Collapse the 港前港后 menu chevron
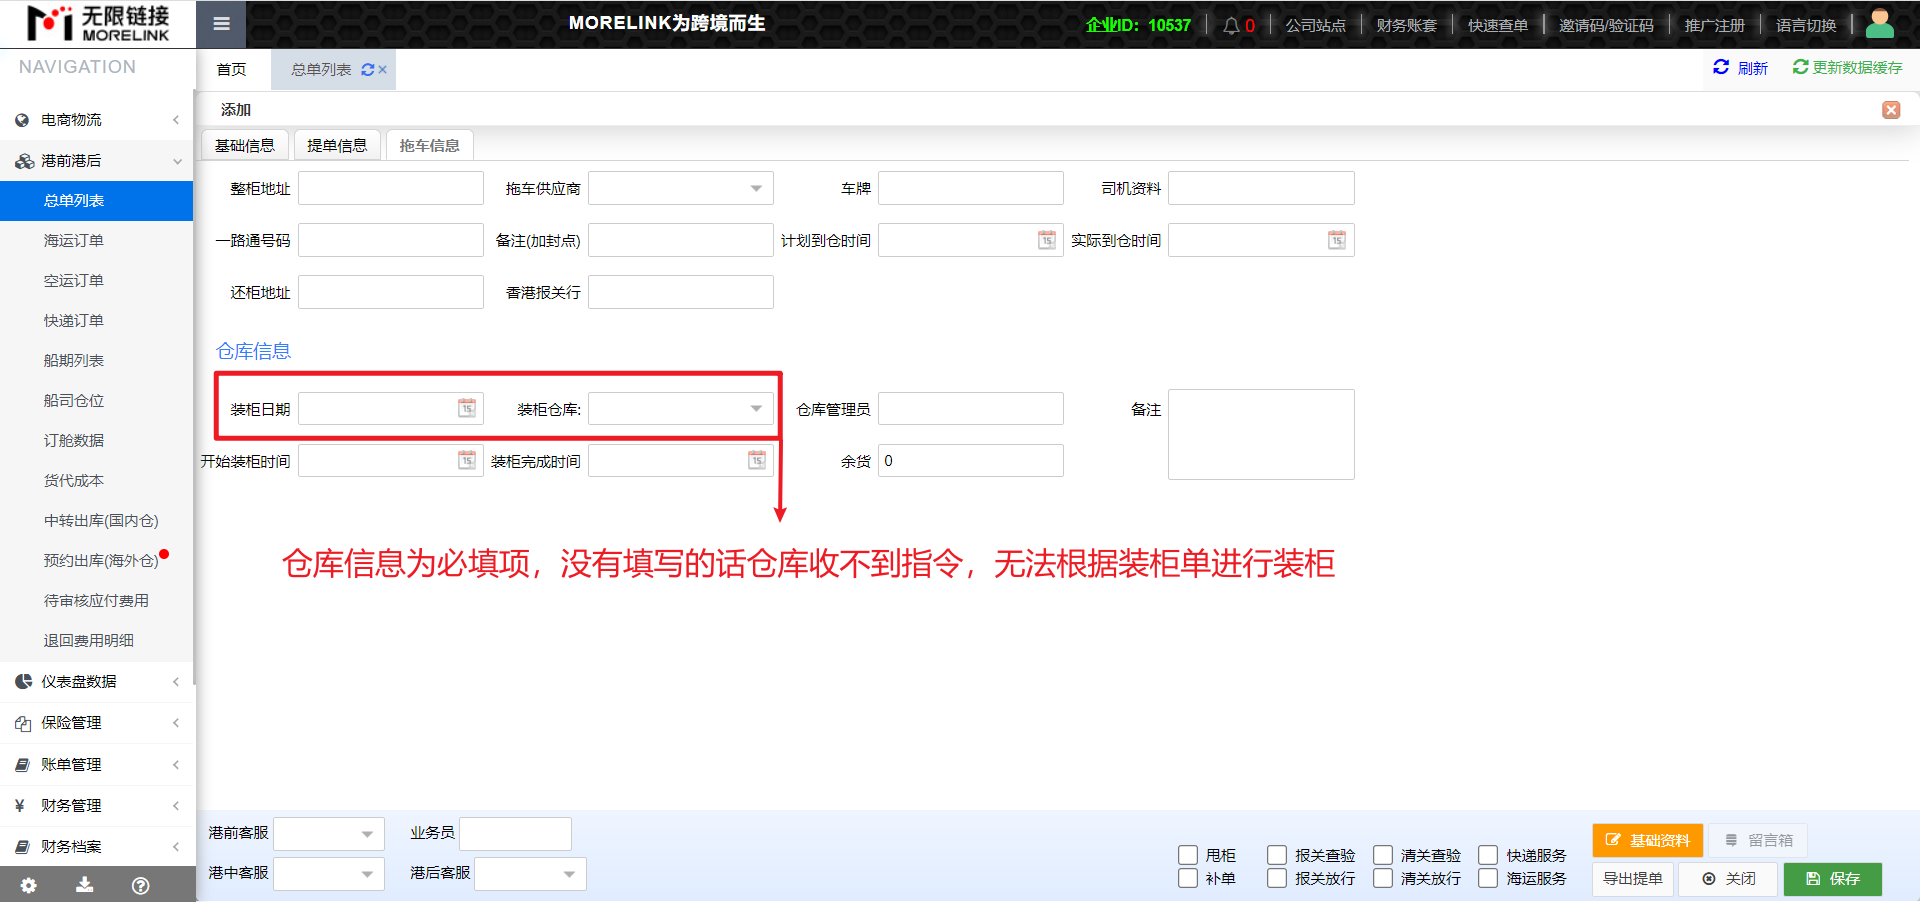 coord(177,161)
